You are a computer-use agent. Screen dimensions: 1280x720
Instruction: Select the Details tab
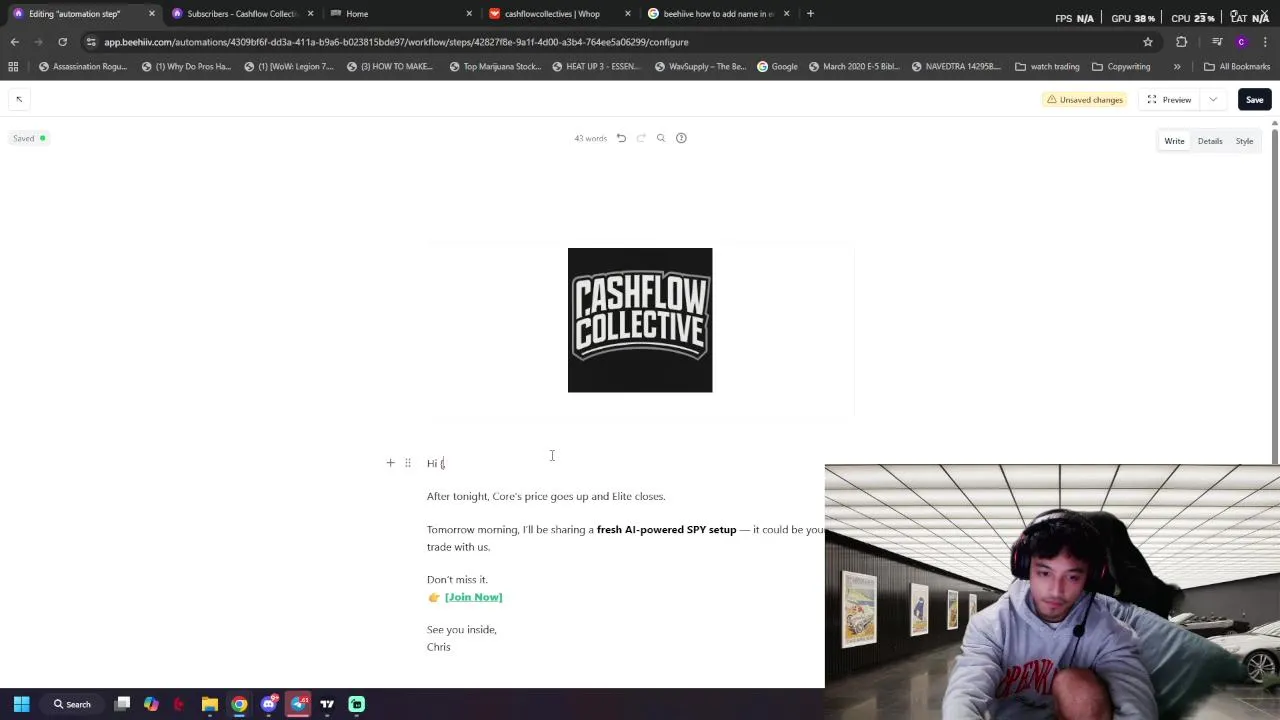[x=1210, y=141]
